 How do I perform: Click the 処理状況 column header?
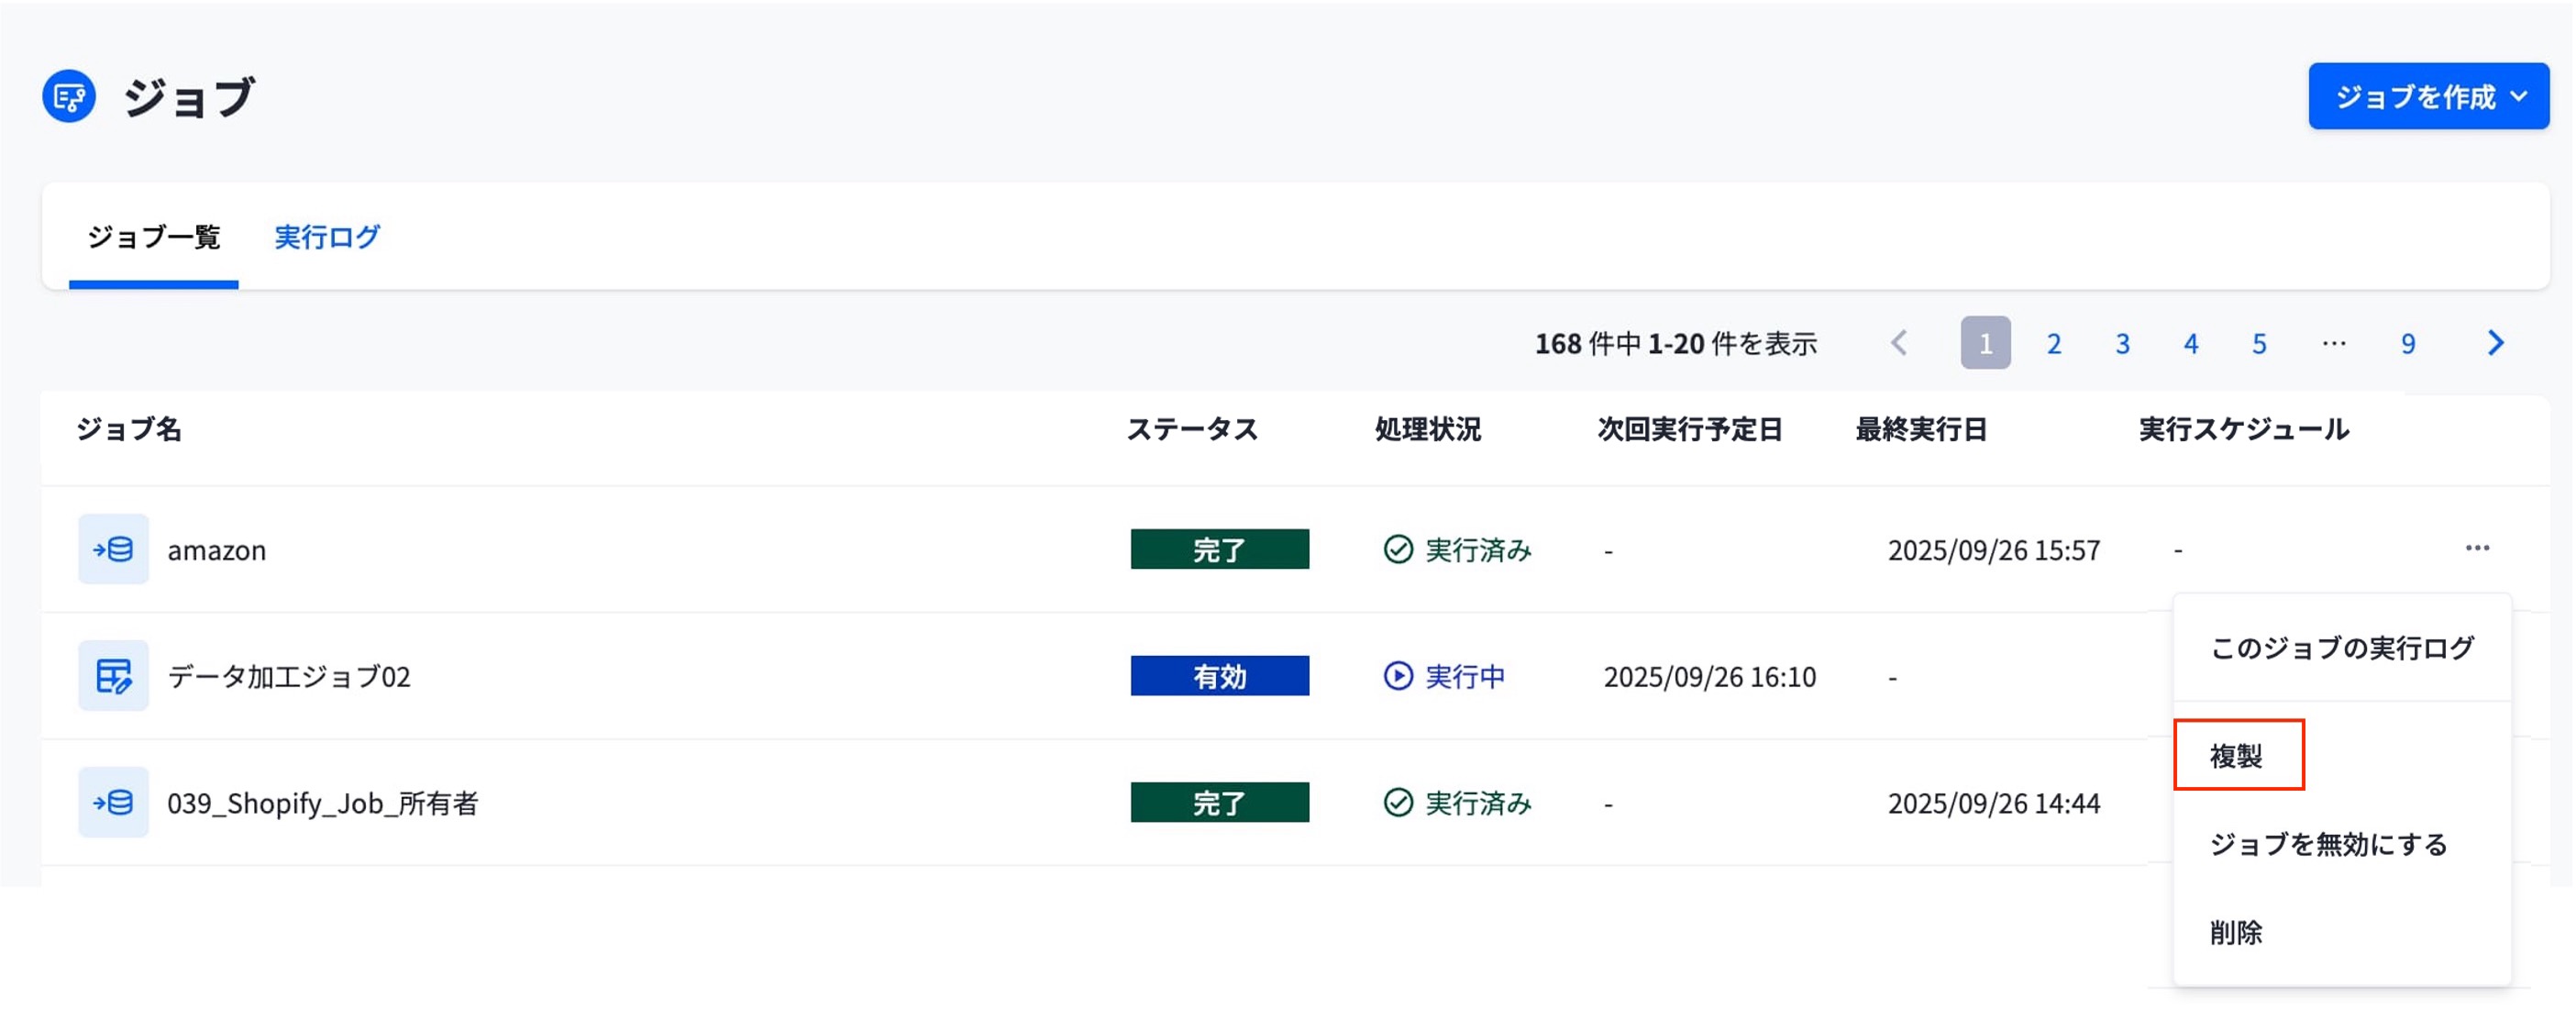[x=1427, y=429]
